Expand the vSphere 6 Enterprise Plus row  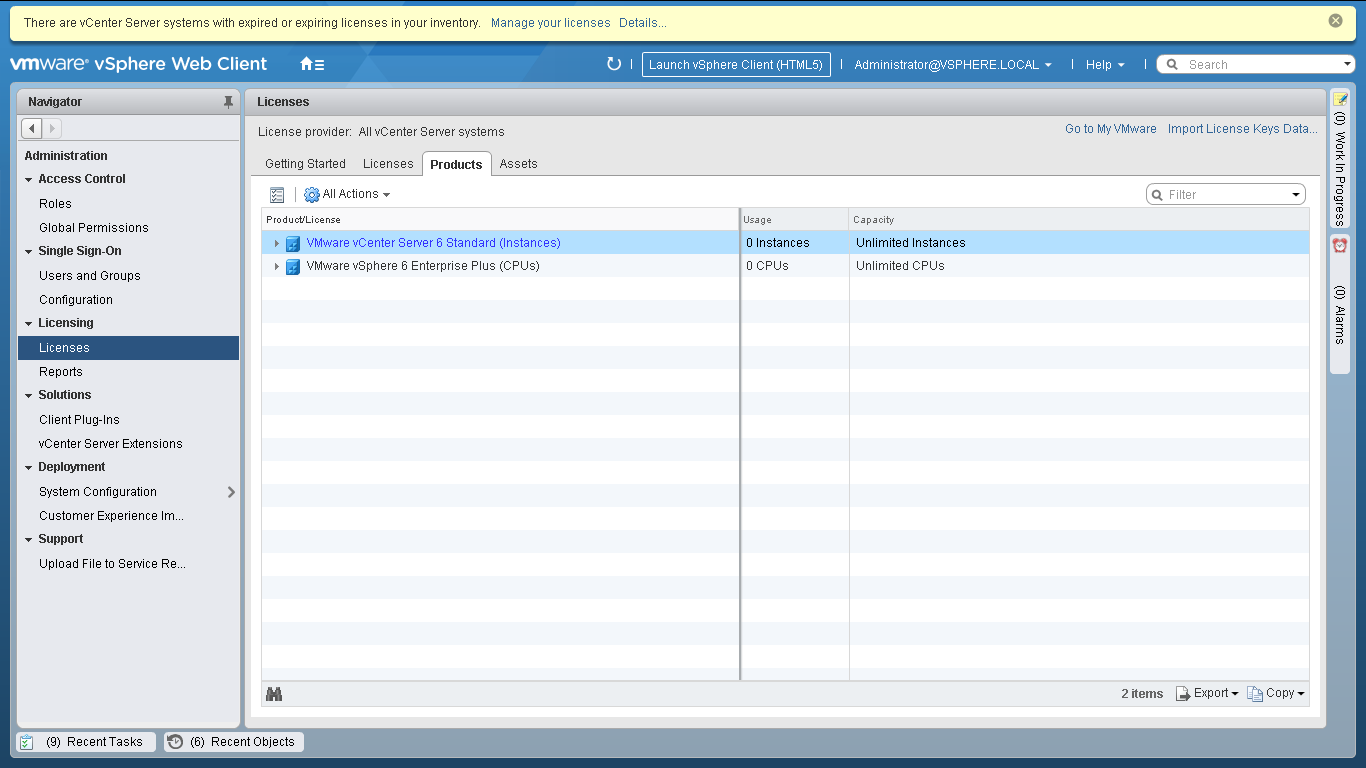click(277, 266)
